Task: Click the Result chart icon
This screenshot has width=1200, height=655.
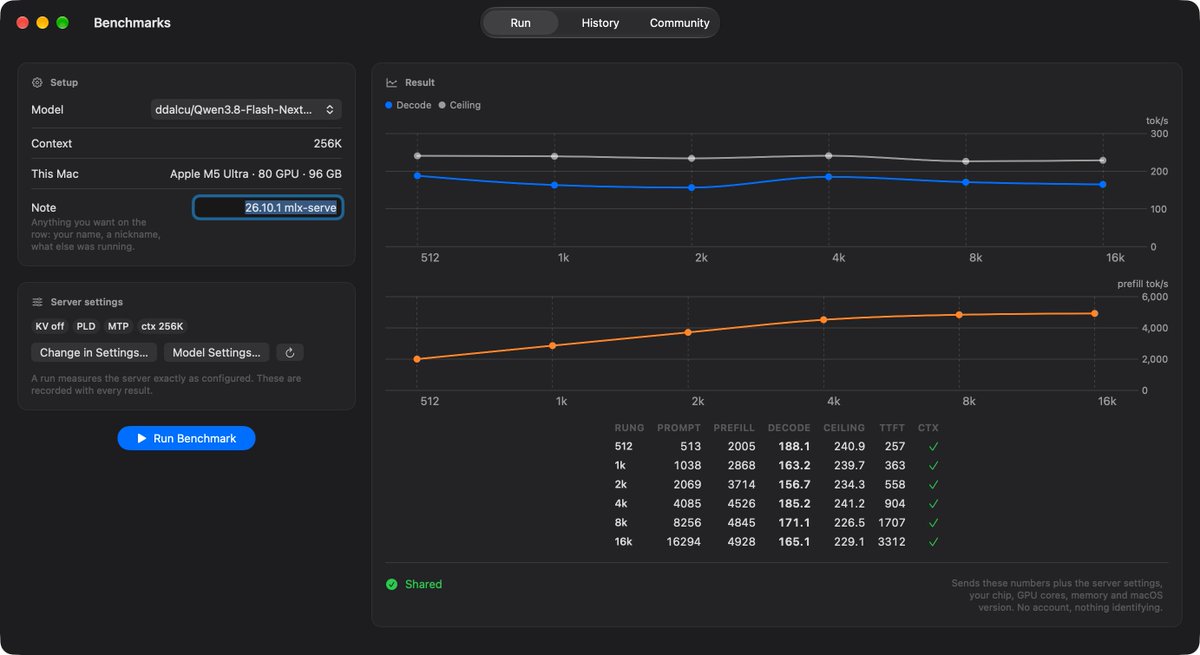Action: (x=392, y=83)
